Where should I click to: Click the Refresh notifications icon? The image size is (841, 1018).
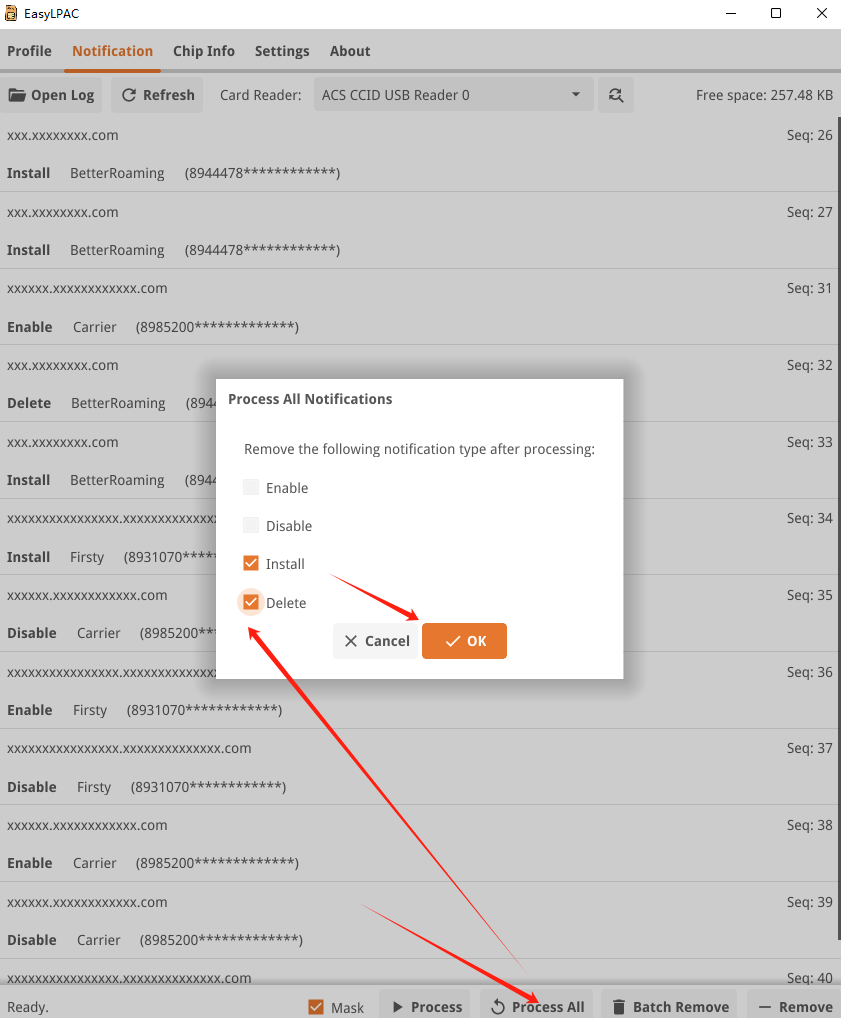pyautogui.click(x=129, y=95)
